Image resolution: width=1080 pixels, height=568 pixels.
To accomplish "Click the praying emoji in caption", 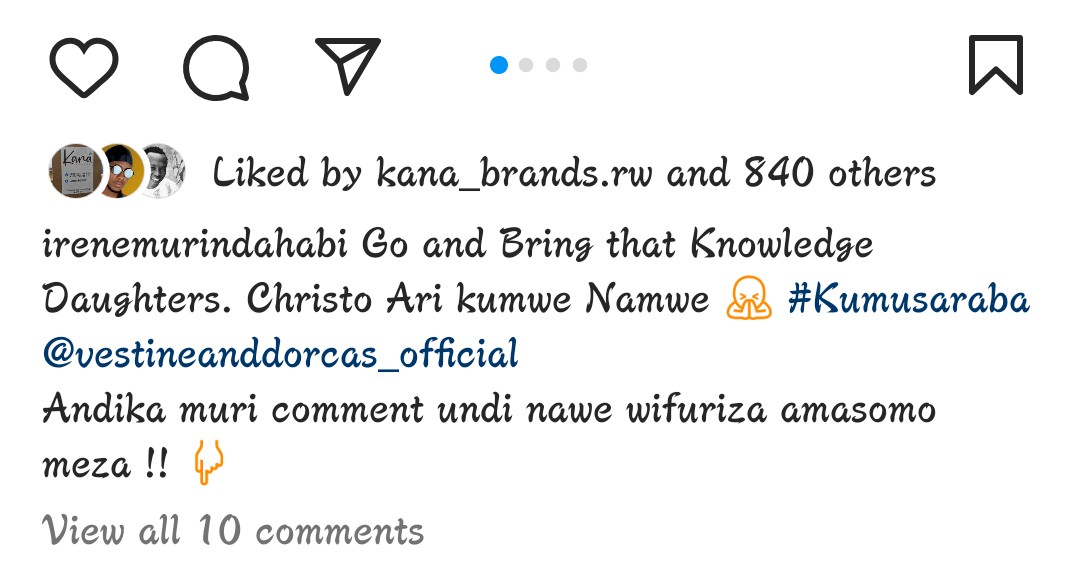I will pyautogui.click(x=749, y=298).
